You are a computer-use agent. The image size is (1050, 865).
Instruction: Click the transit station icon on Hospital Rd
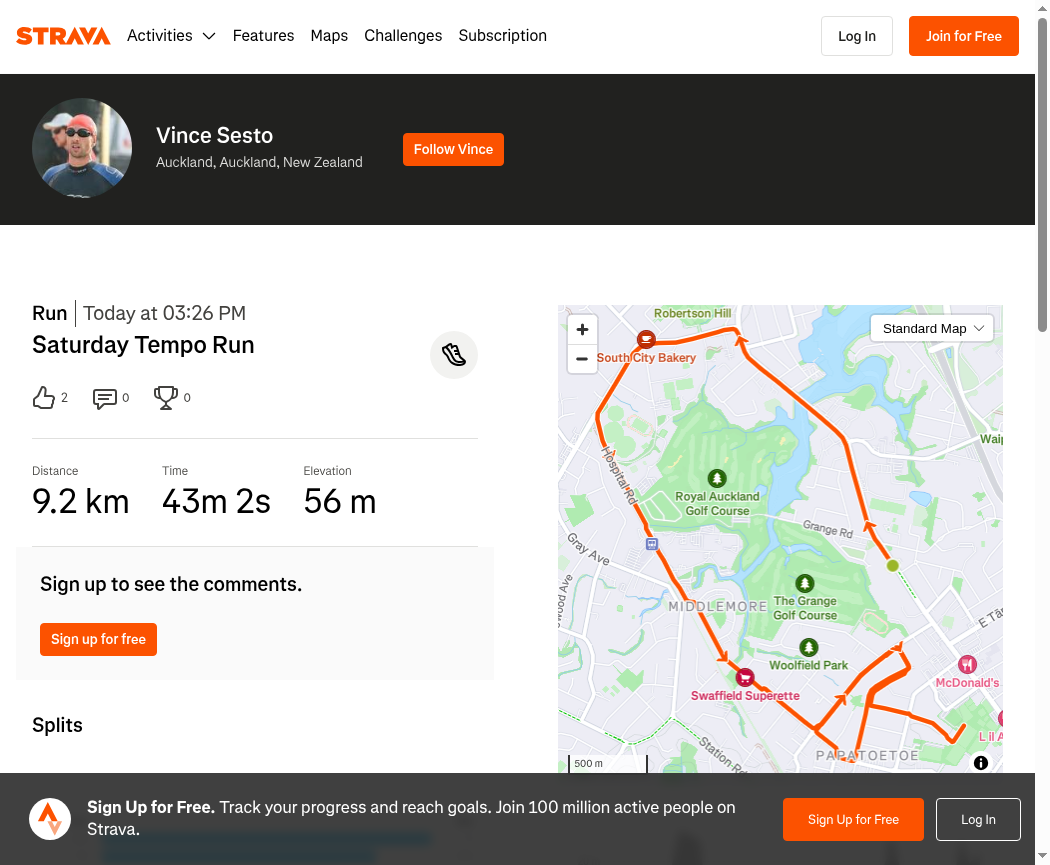click(x=652, y=544)
